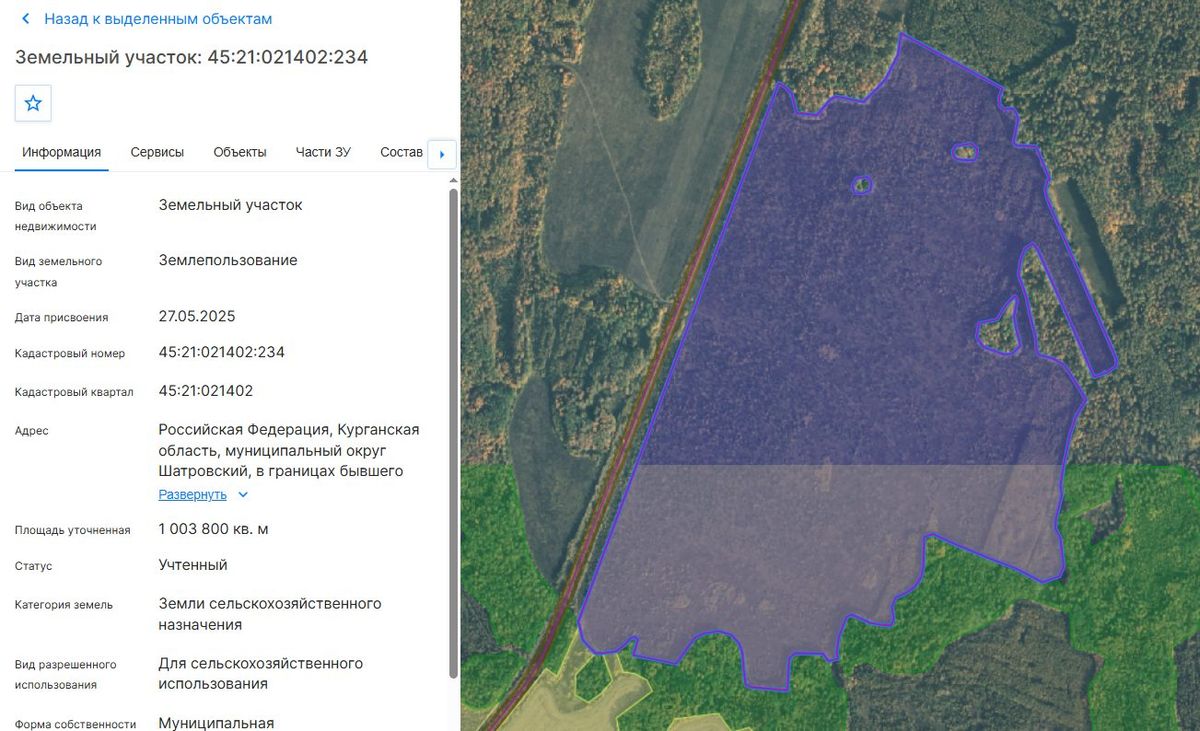Screen dimensions: 1200x731
Task: Click the Дата присвоения label
Action: [x=61, y=317]
